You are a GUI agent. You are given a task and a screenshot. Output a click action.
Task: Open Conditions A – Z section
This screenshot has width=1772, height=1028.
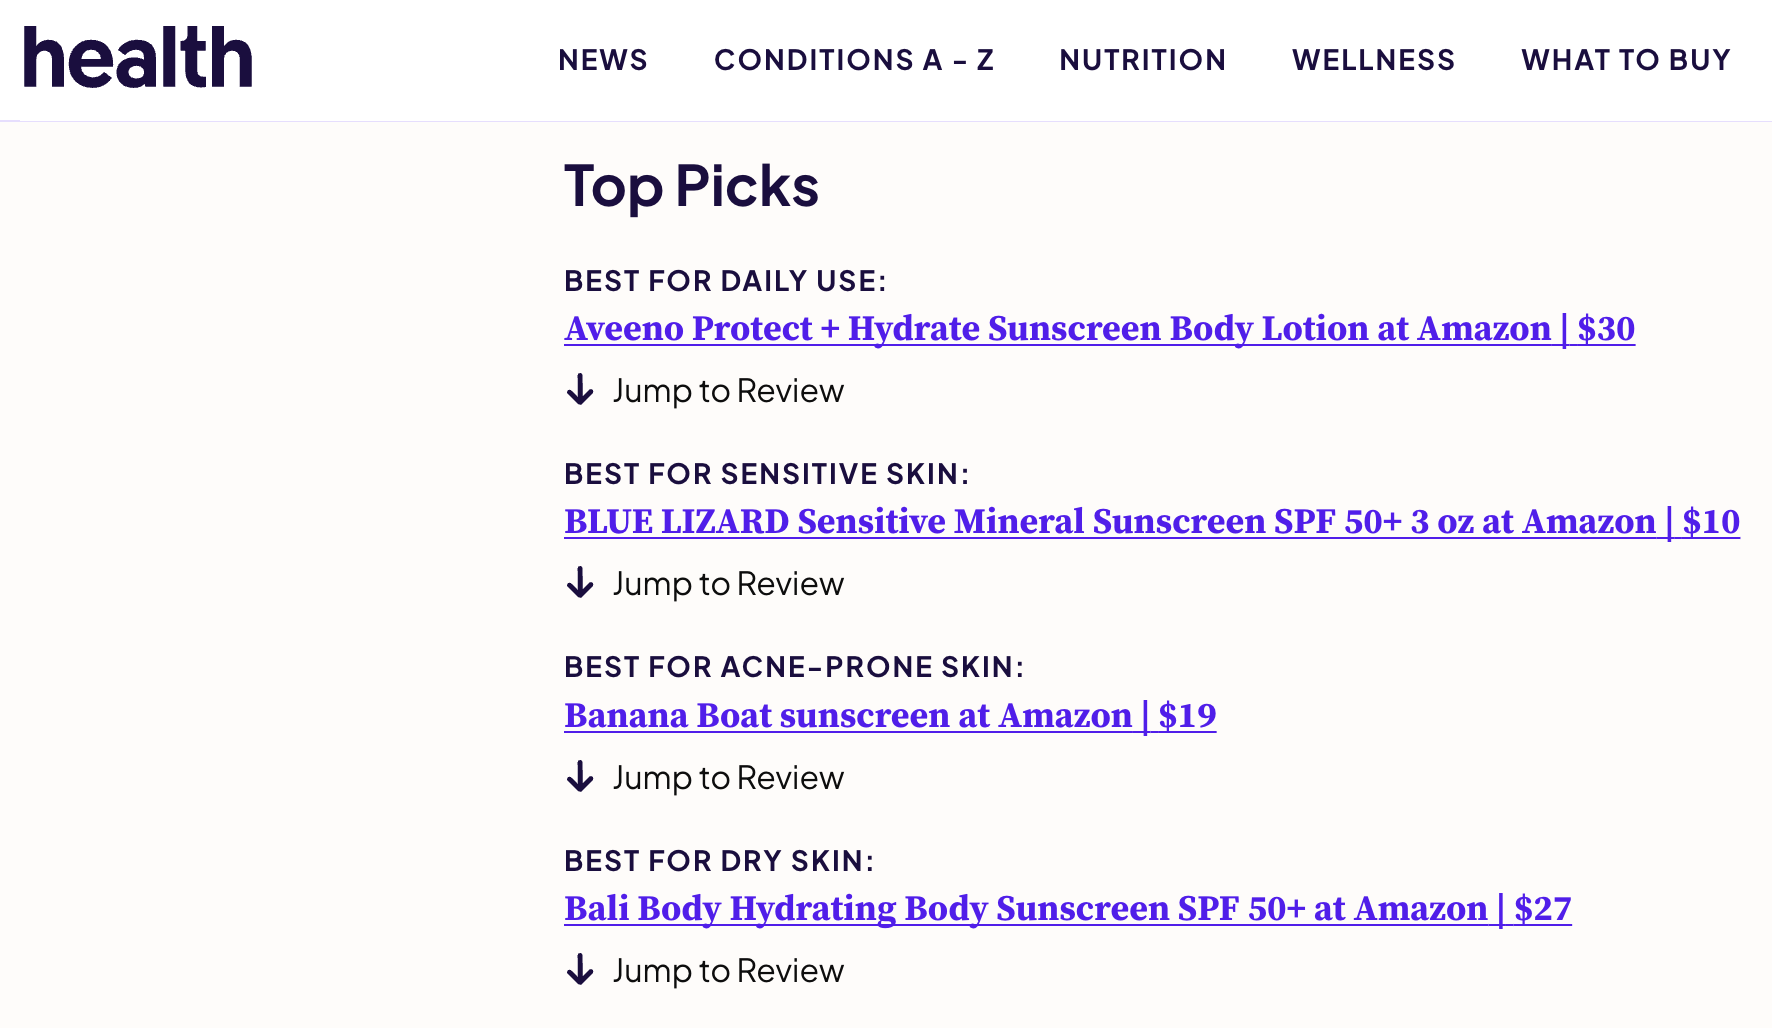[854, 60]
